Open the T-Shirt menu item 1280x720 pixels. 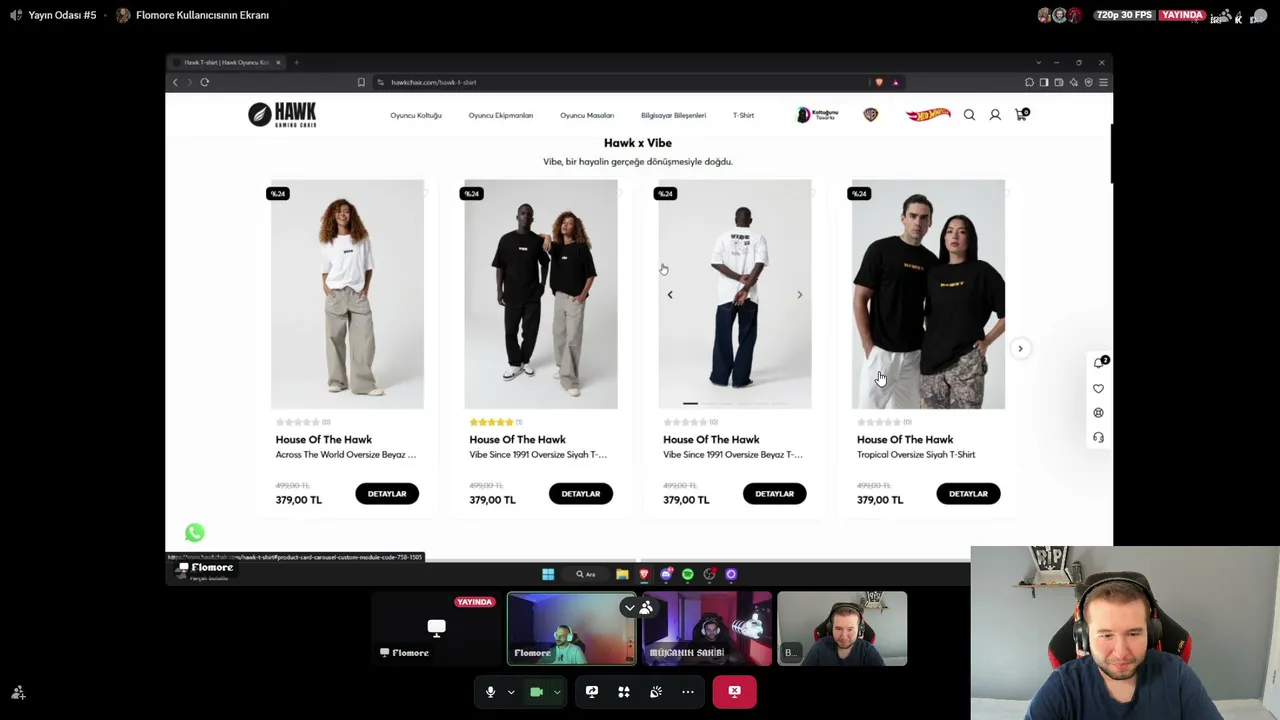coord(743,115)
